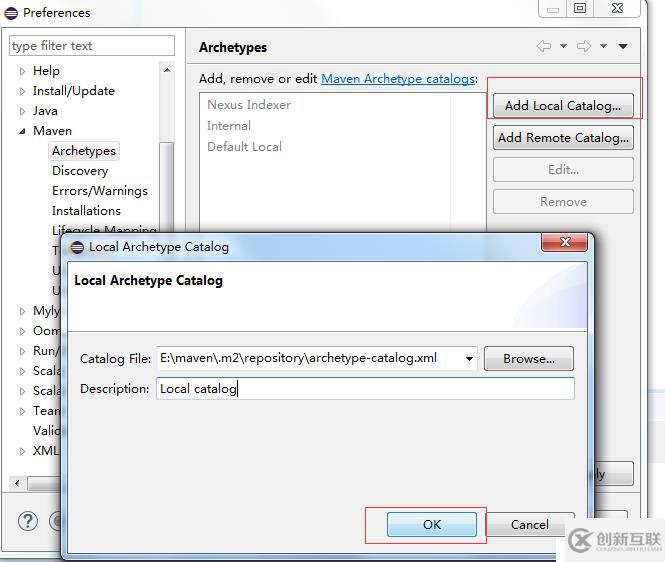The height and width of the screenshot is (562, 665).
Task: Click the Remove button
Action: 563,201
